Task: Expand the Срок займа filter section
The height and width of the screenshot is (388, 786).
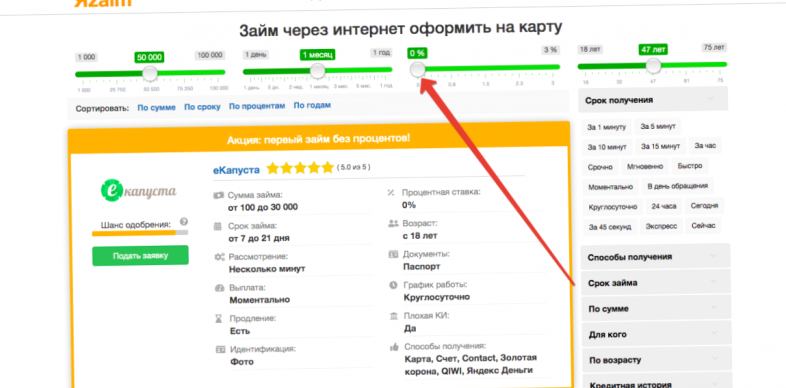Action: (656, 283)
